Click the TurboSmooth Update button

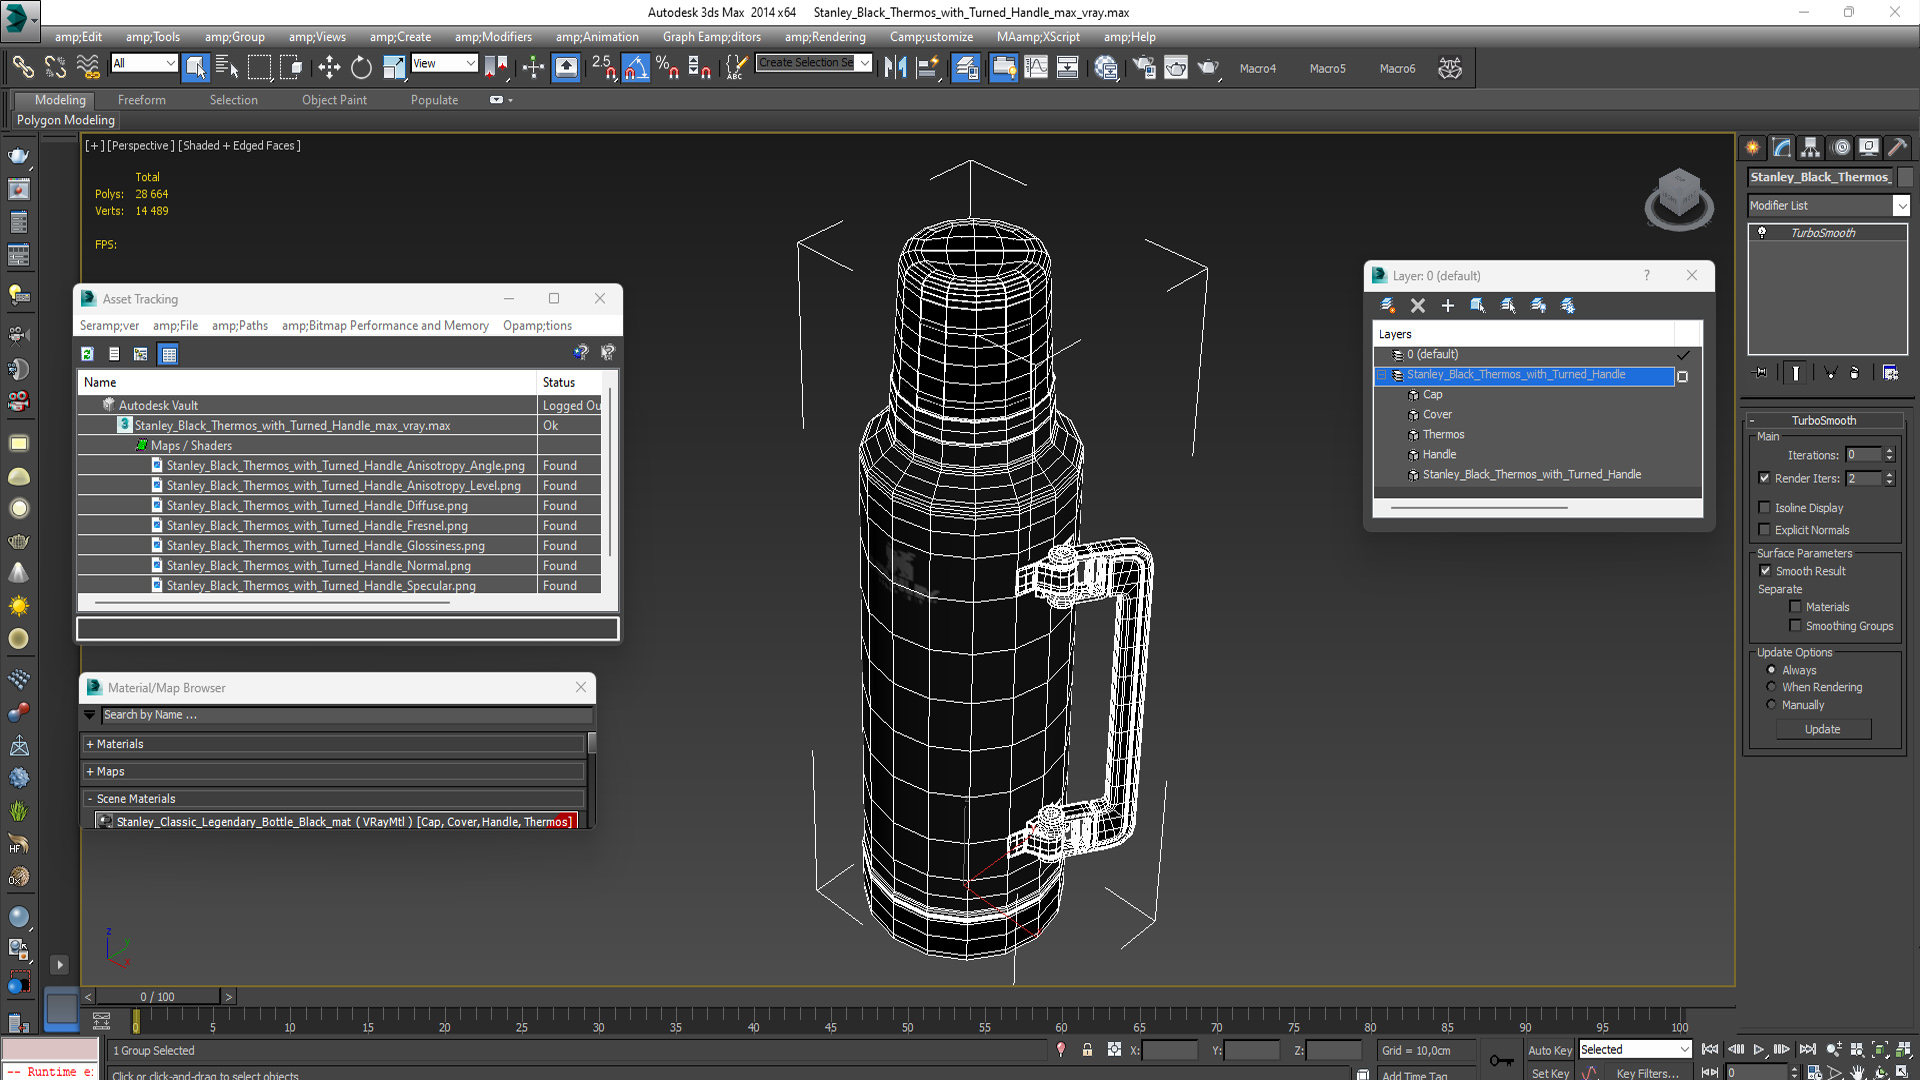[1823, 729]
